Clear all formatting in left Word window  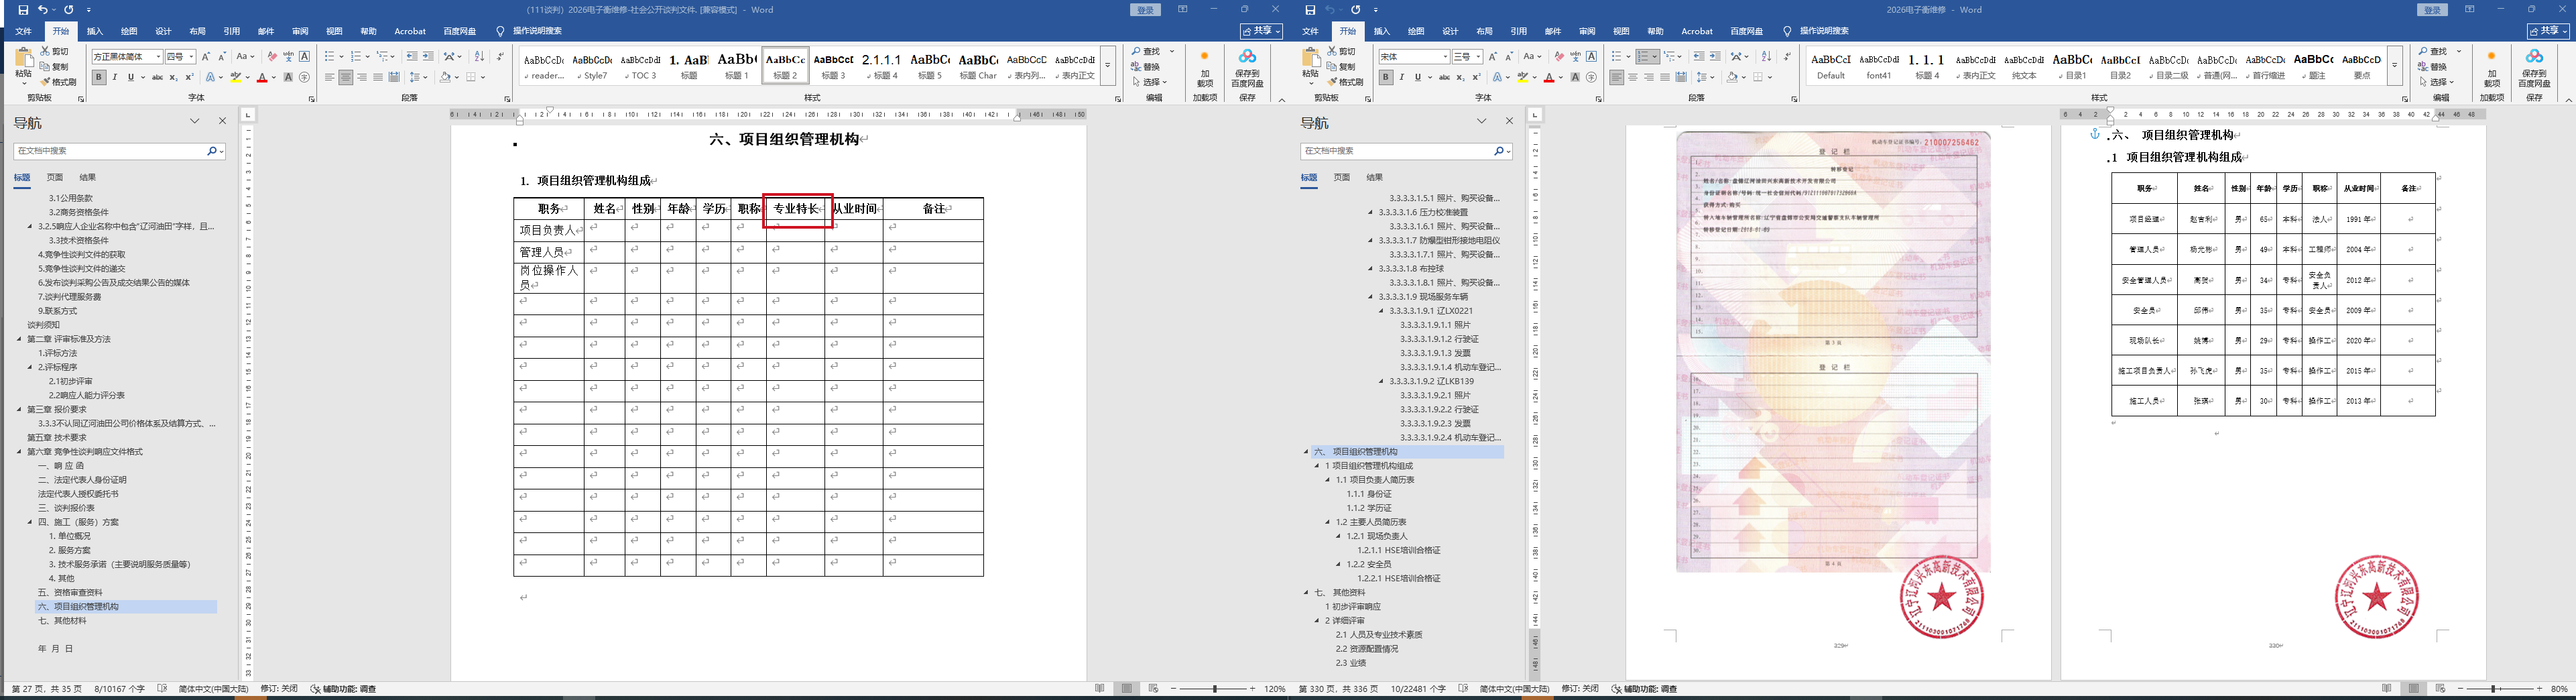(272, 57)
